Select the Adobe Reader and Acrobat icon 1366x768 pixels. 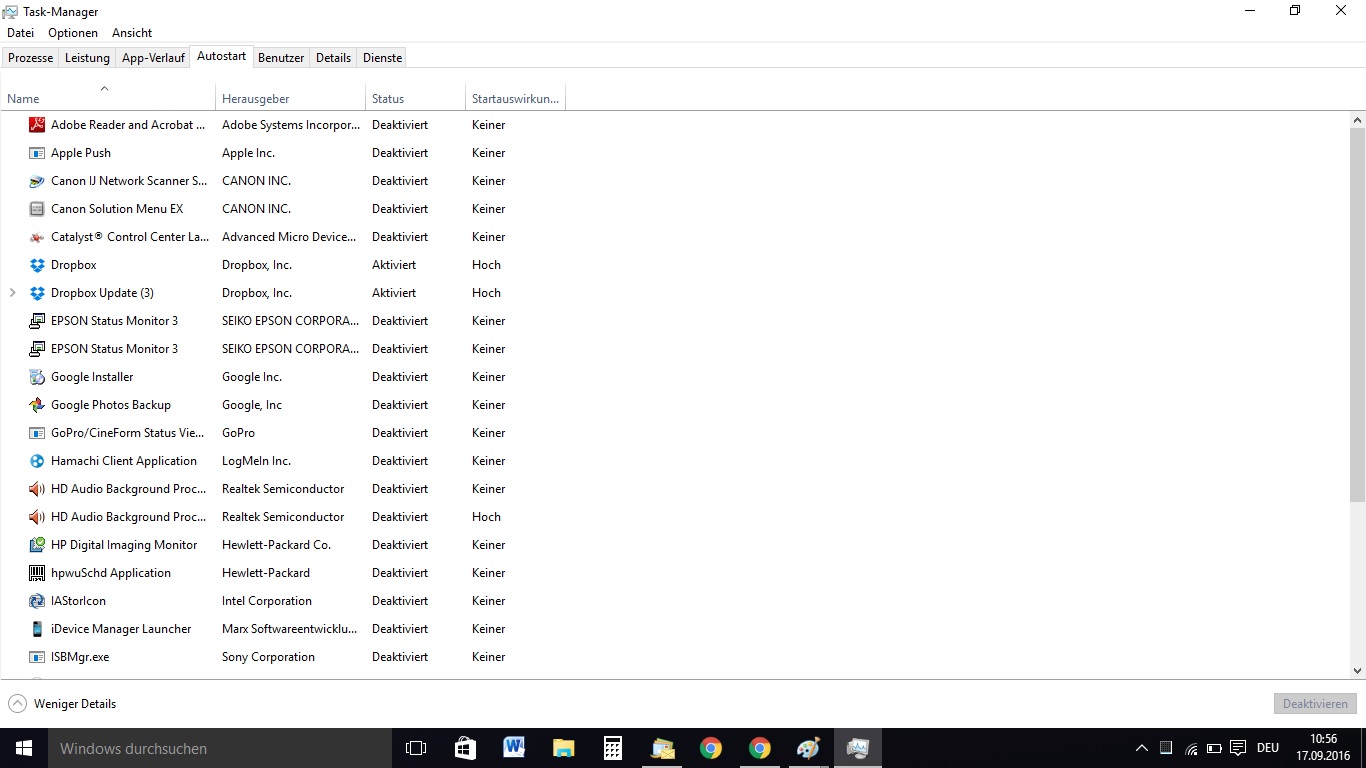pos(37,125)
